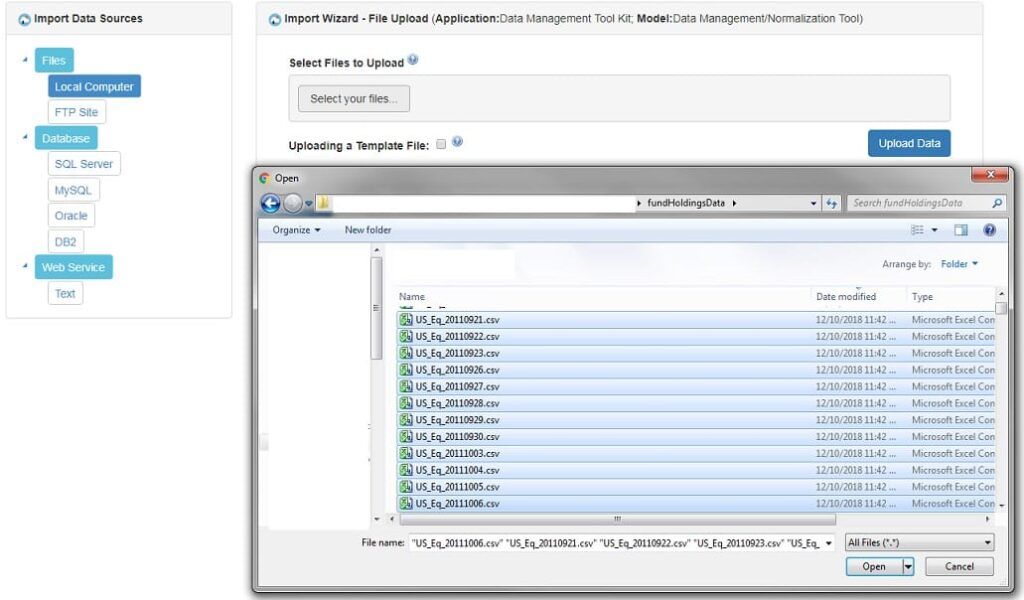Click the horizontal scrollbar under the file list

[x=617, y=519]
